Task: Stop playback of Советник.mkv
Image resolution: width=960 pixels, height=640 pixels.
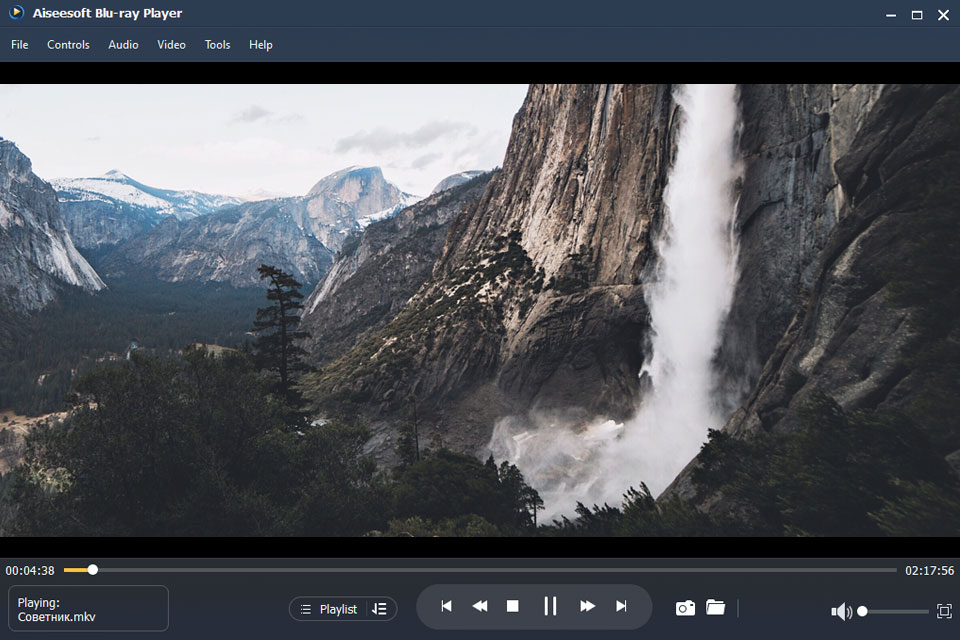Action: (513, 606)
